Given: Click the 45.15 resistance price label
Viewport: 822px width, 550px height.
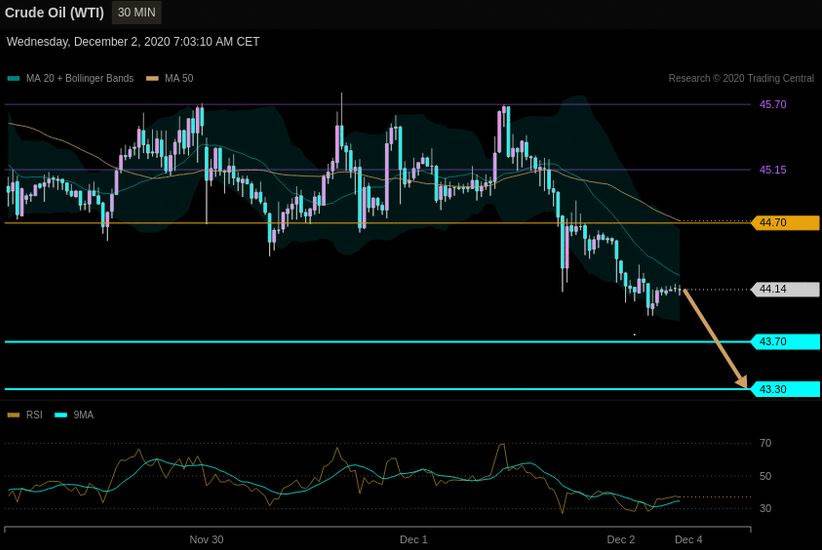Looking at the screenshot, I should (x=773, y=170).
